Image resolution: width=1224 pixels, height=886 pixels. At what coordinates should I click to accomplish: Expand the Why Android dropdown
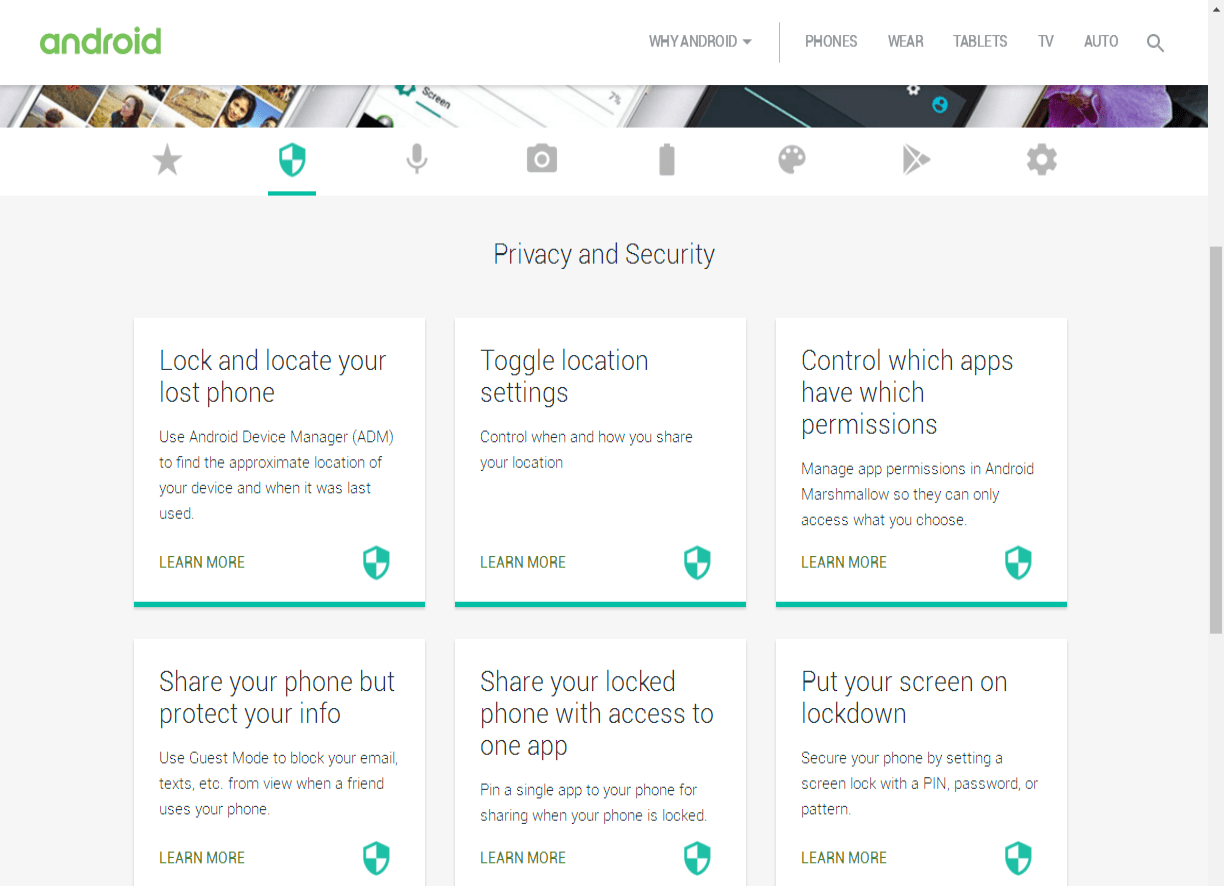pos(700,42)
